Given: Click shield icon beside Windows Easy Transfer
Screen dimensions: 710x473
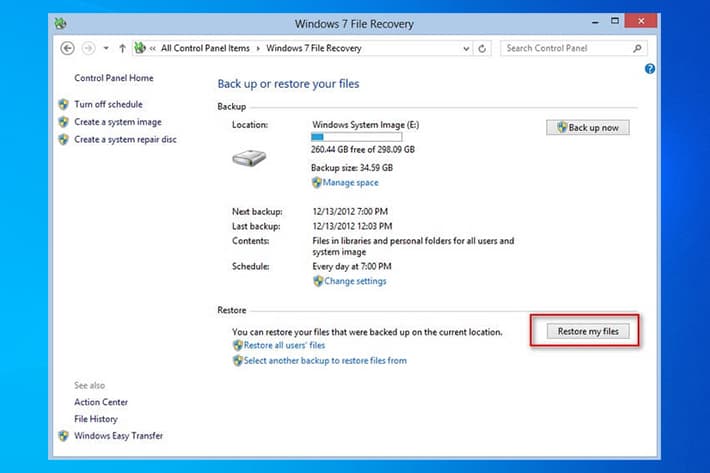Looking at the screenshot, I should pos(63,436).
